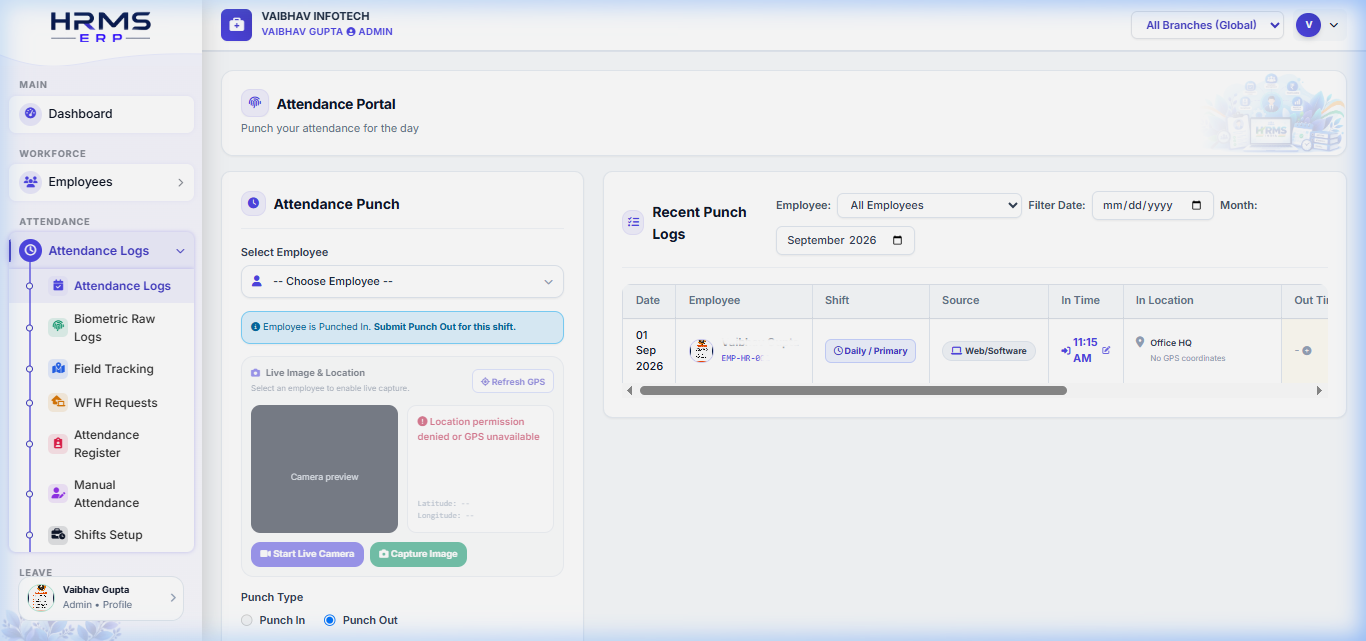
Task: Click the calendar icon in Filter Date field
Action: (x=1197, y=205)
